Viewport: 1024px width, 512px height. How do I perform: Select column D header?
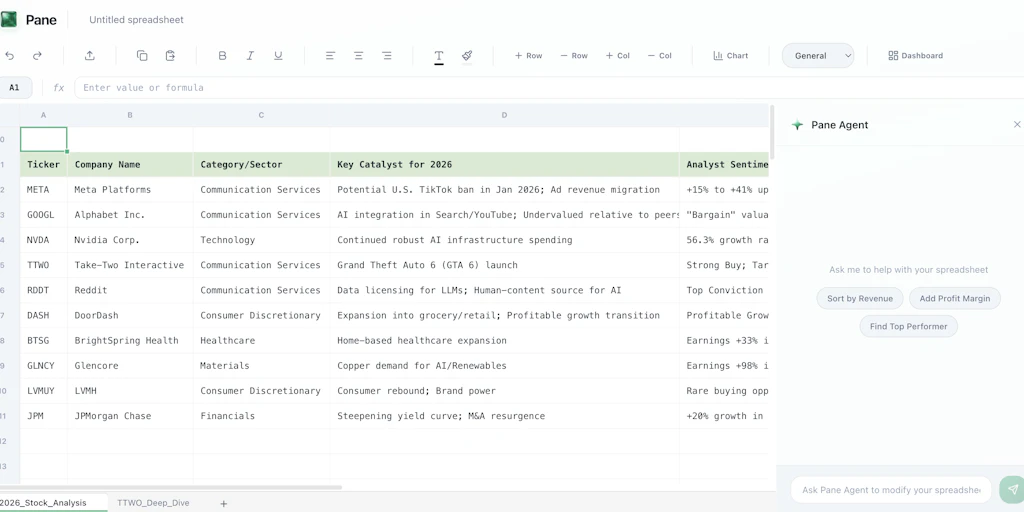tap(504, 115)
